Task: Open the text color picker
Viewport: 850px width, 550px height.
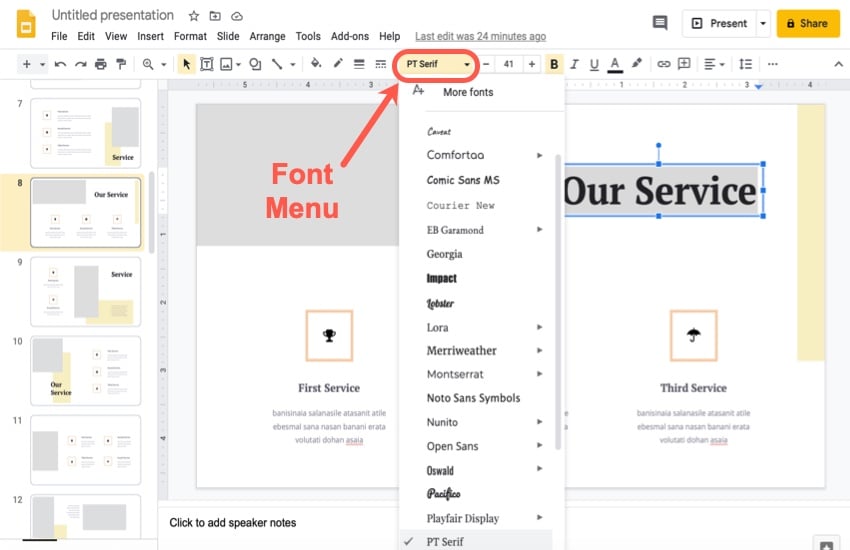Action: [614, 64]
